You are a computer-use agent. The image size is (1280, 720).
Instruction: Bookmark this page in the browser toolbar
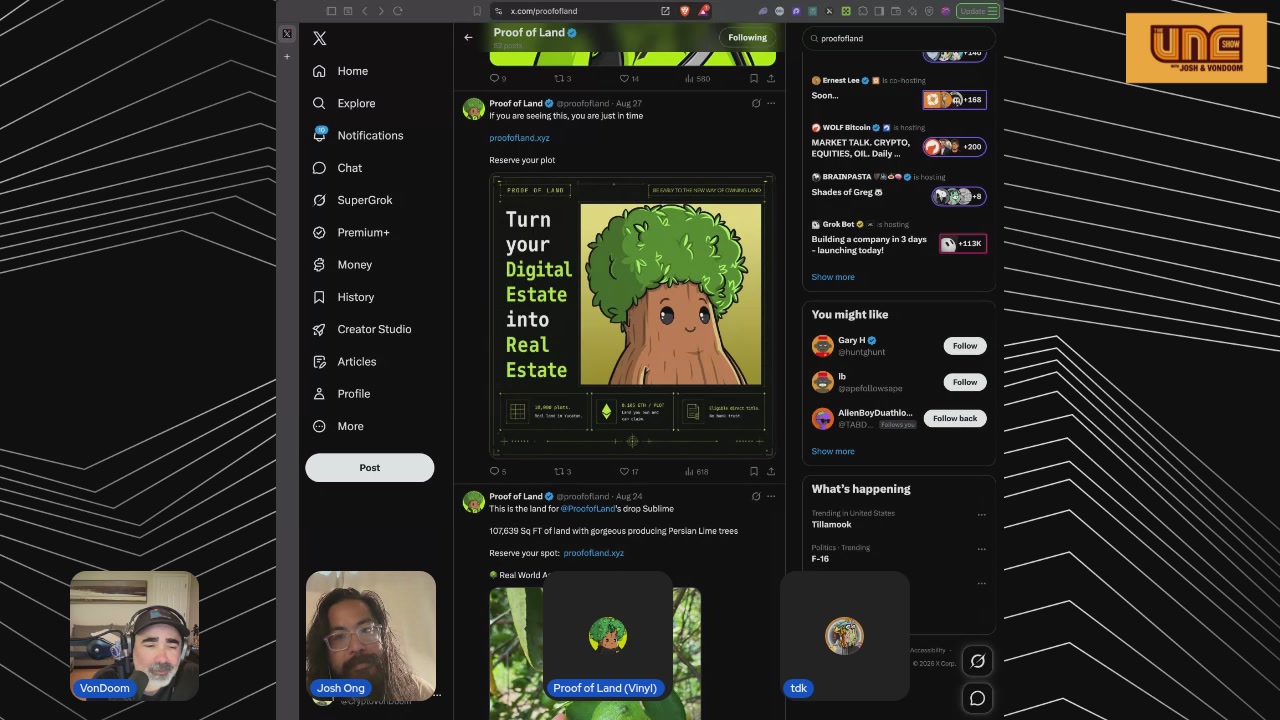pyautogui.click(x=477, y=11)
